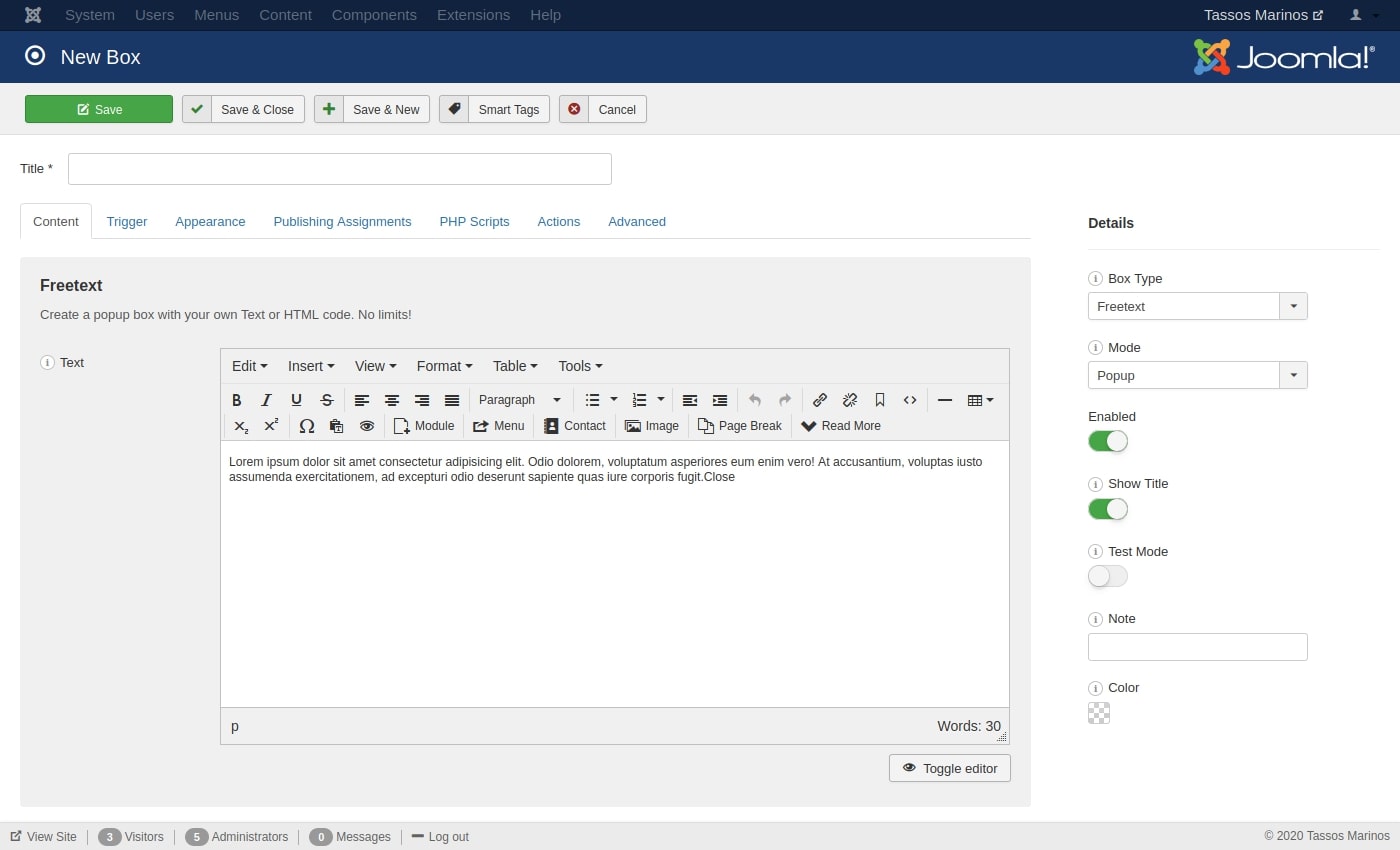The height and width of the screenshot is (850, 1400).
Task: Open the Box Type dropdown
Action: pyautogui.click(x=1293, y=306)
